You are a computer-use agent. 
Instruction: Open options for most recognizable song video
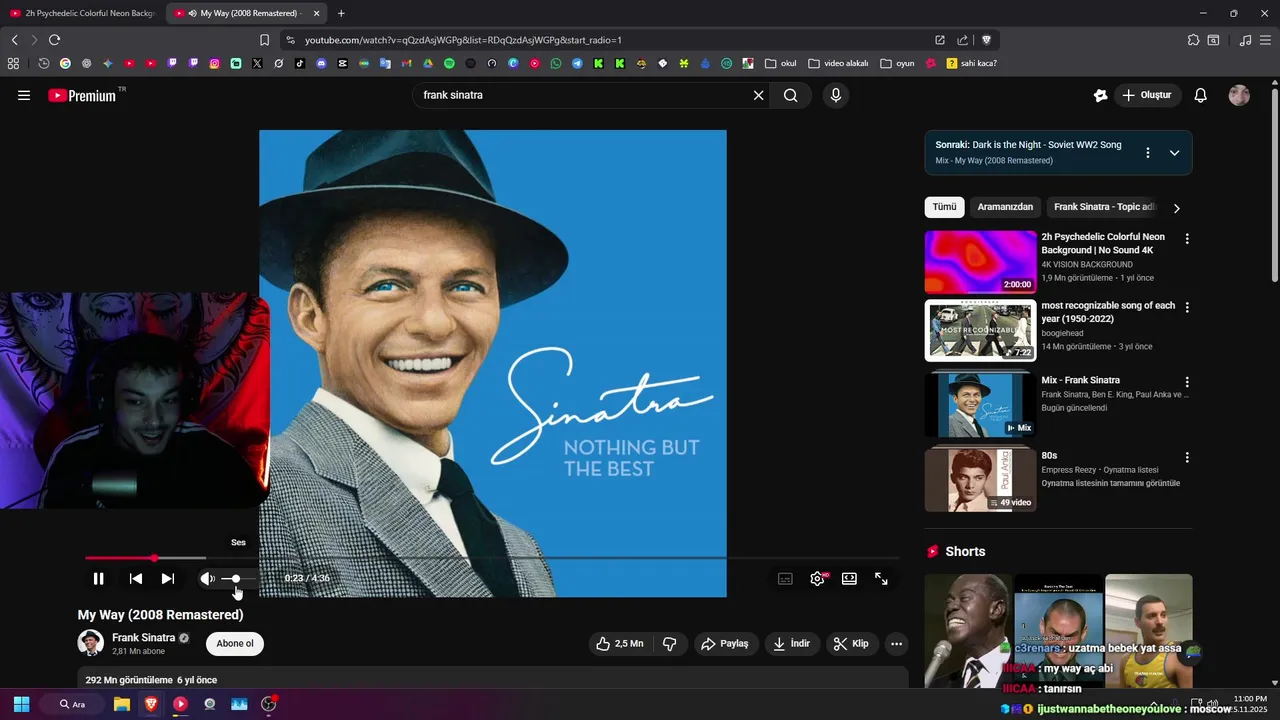1187,308
